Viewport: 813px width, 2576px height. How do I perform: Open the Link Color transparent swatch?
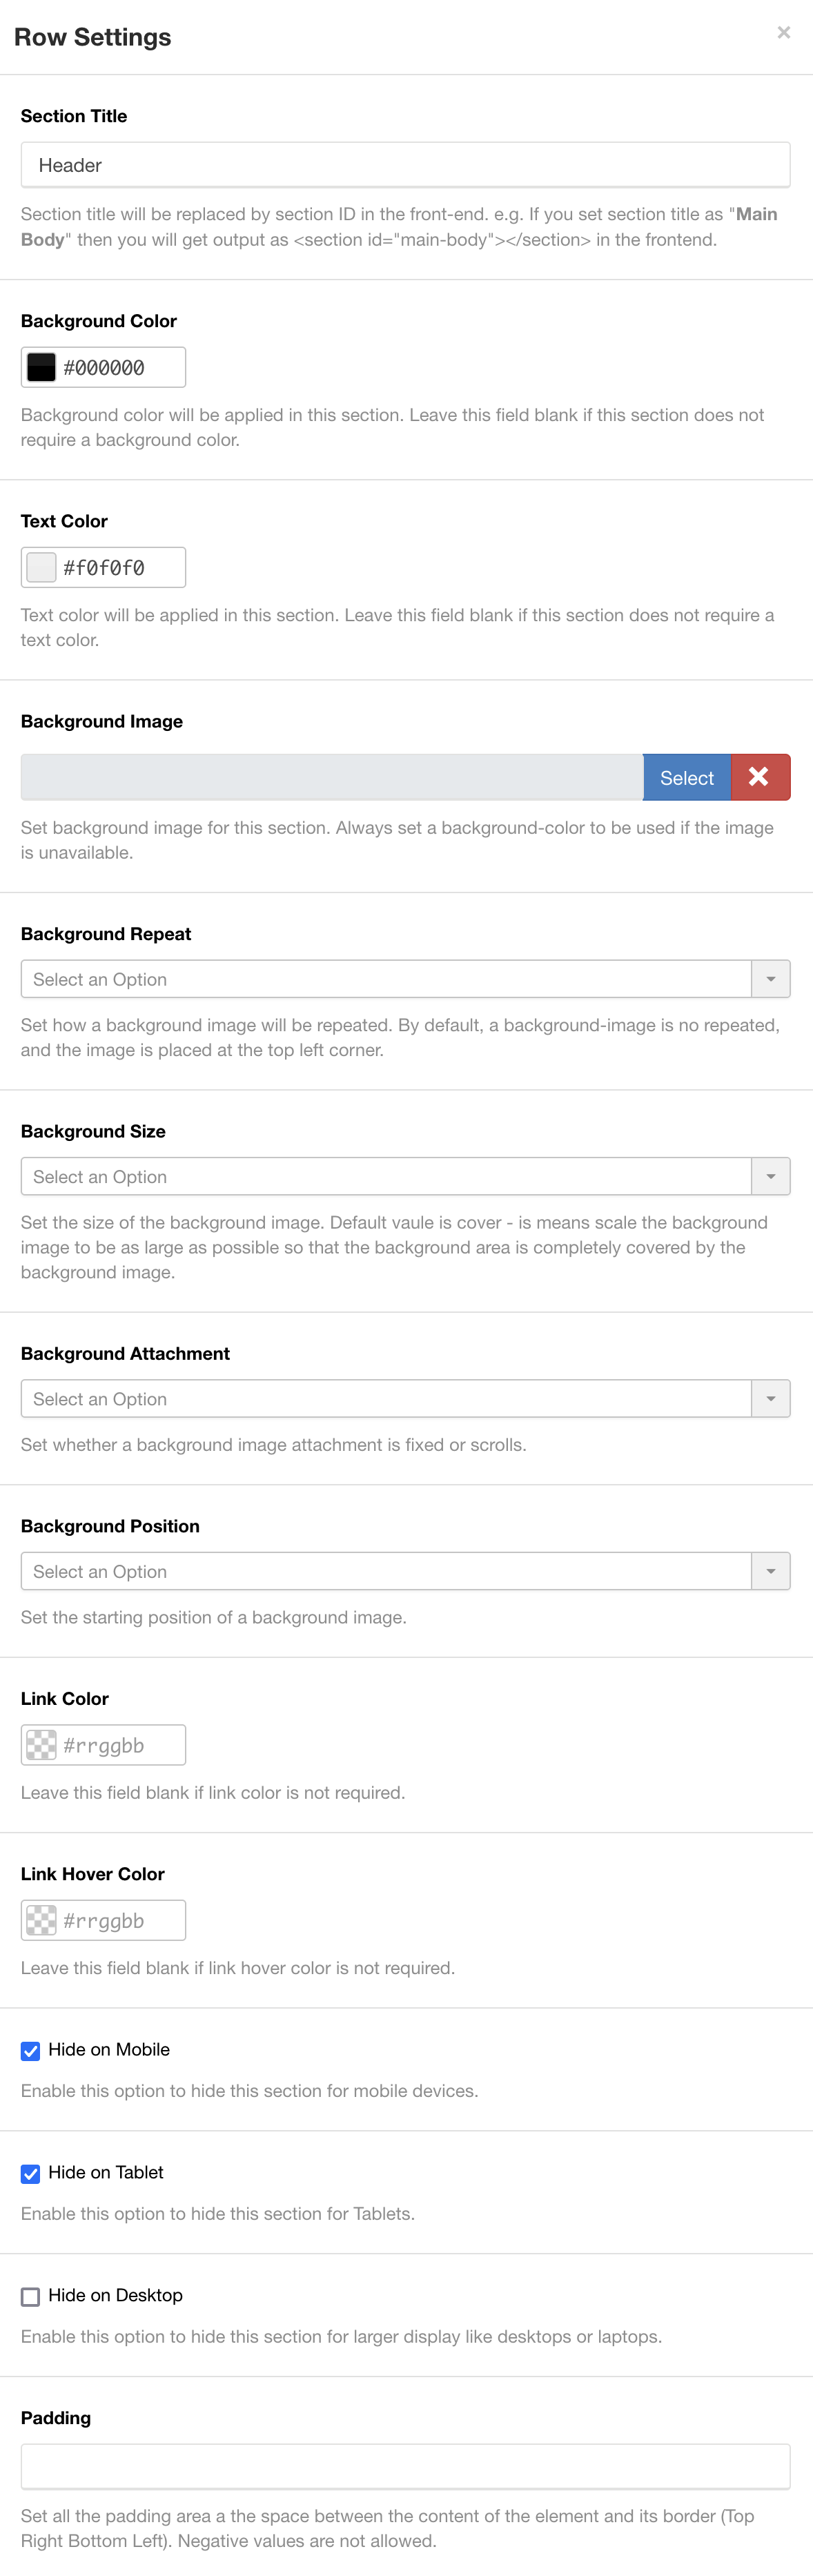41,1745
